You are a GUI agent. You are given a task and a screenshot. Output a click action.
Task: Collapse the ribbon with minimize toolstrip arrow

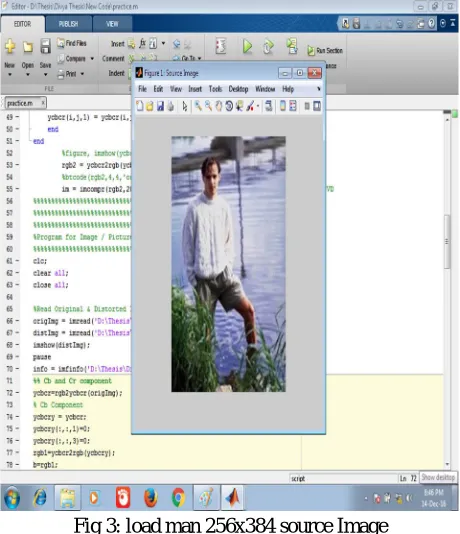(x=453, y=23)
